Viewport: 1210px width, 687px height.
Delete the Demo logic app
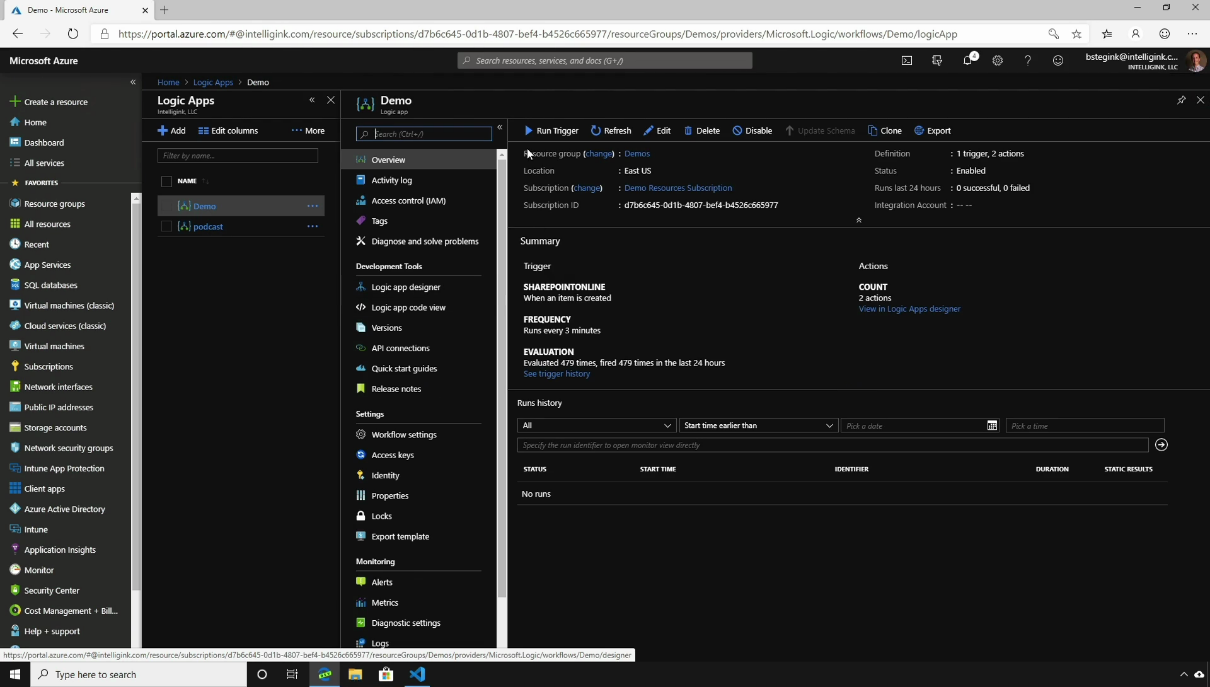(702, 131)
